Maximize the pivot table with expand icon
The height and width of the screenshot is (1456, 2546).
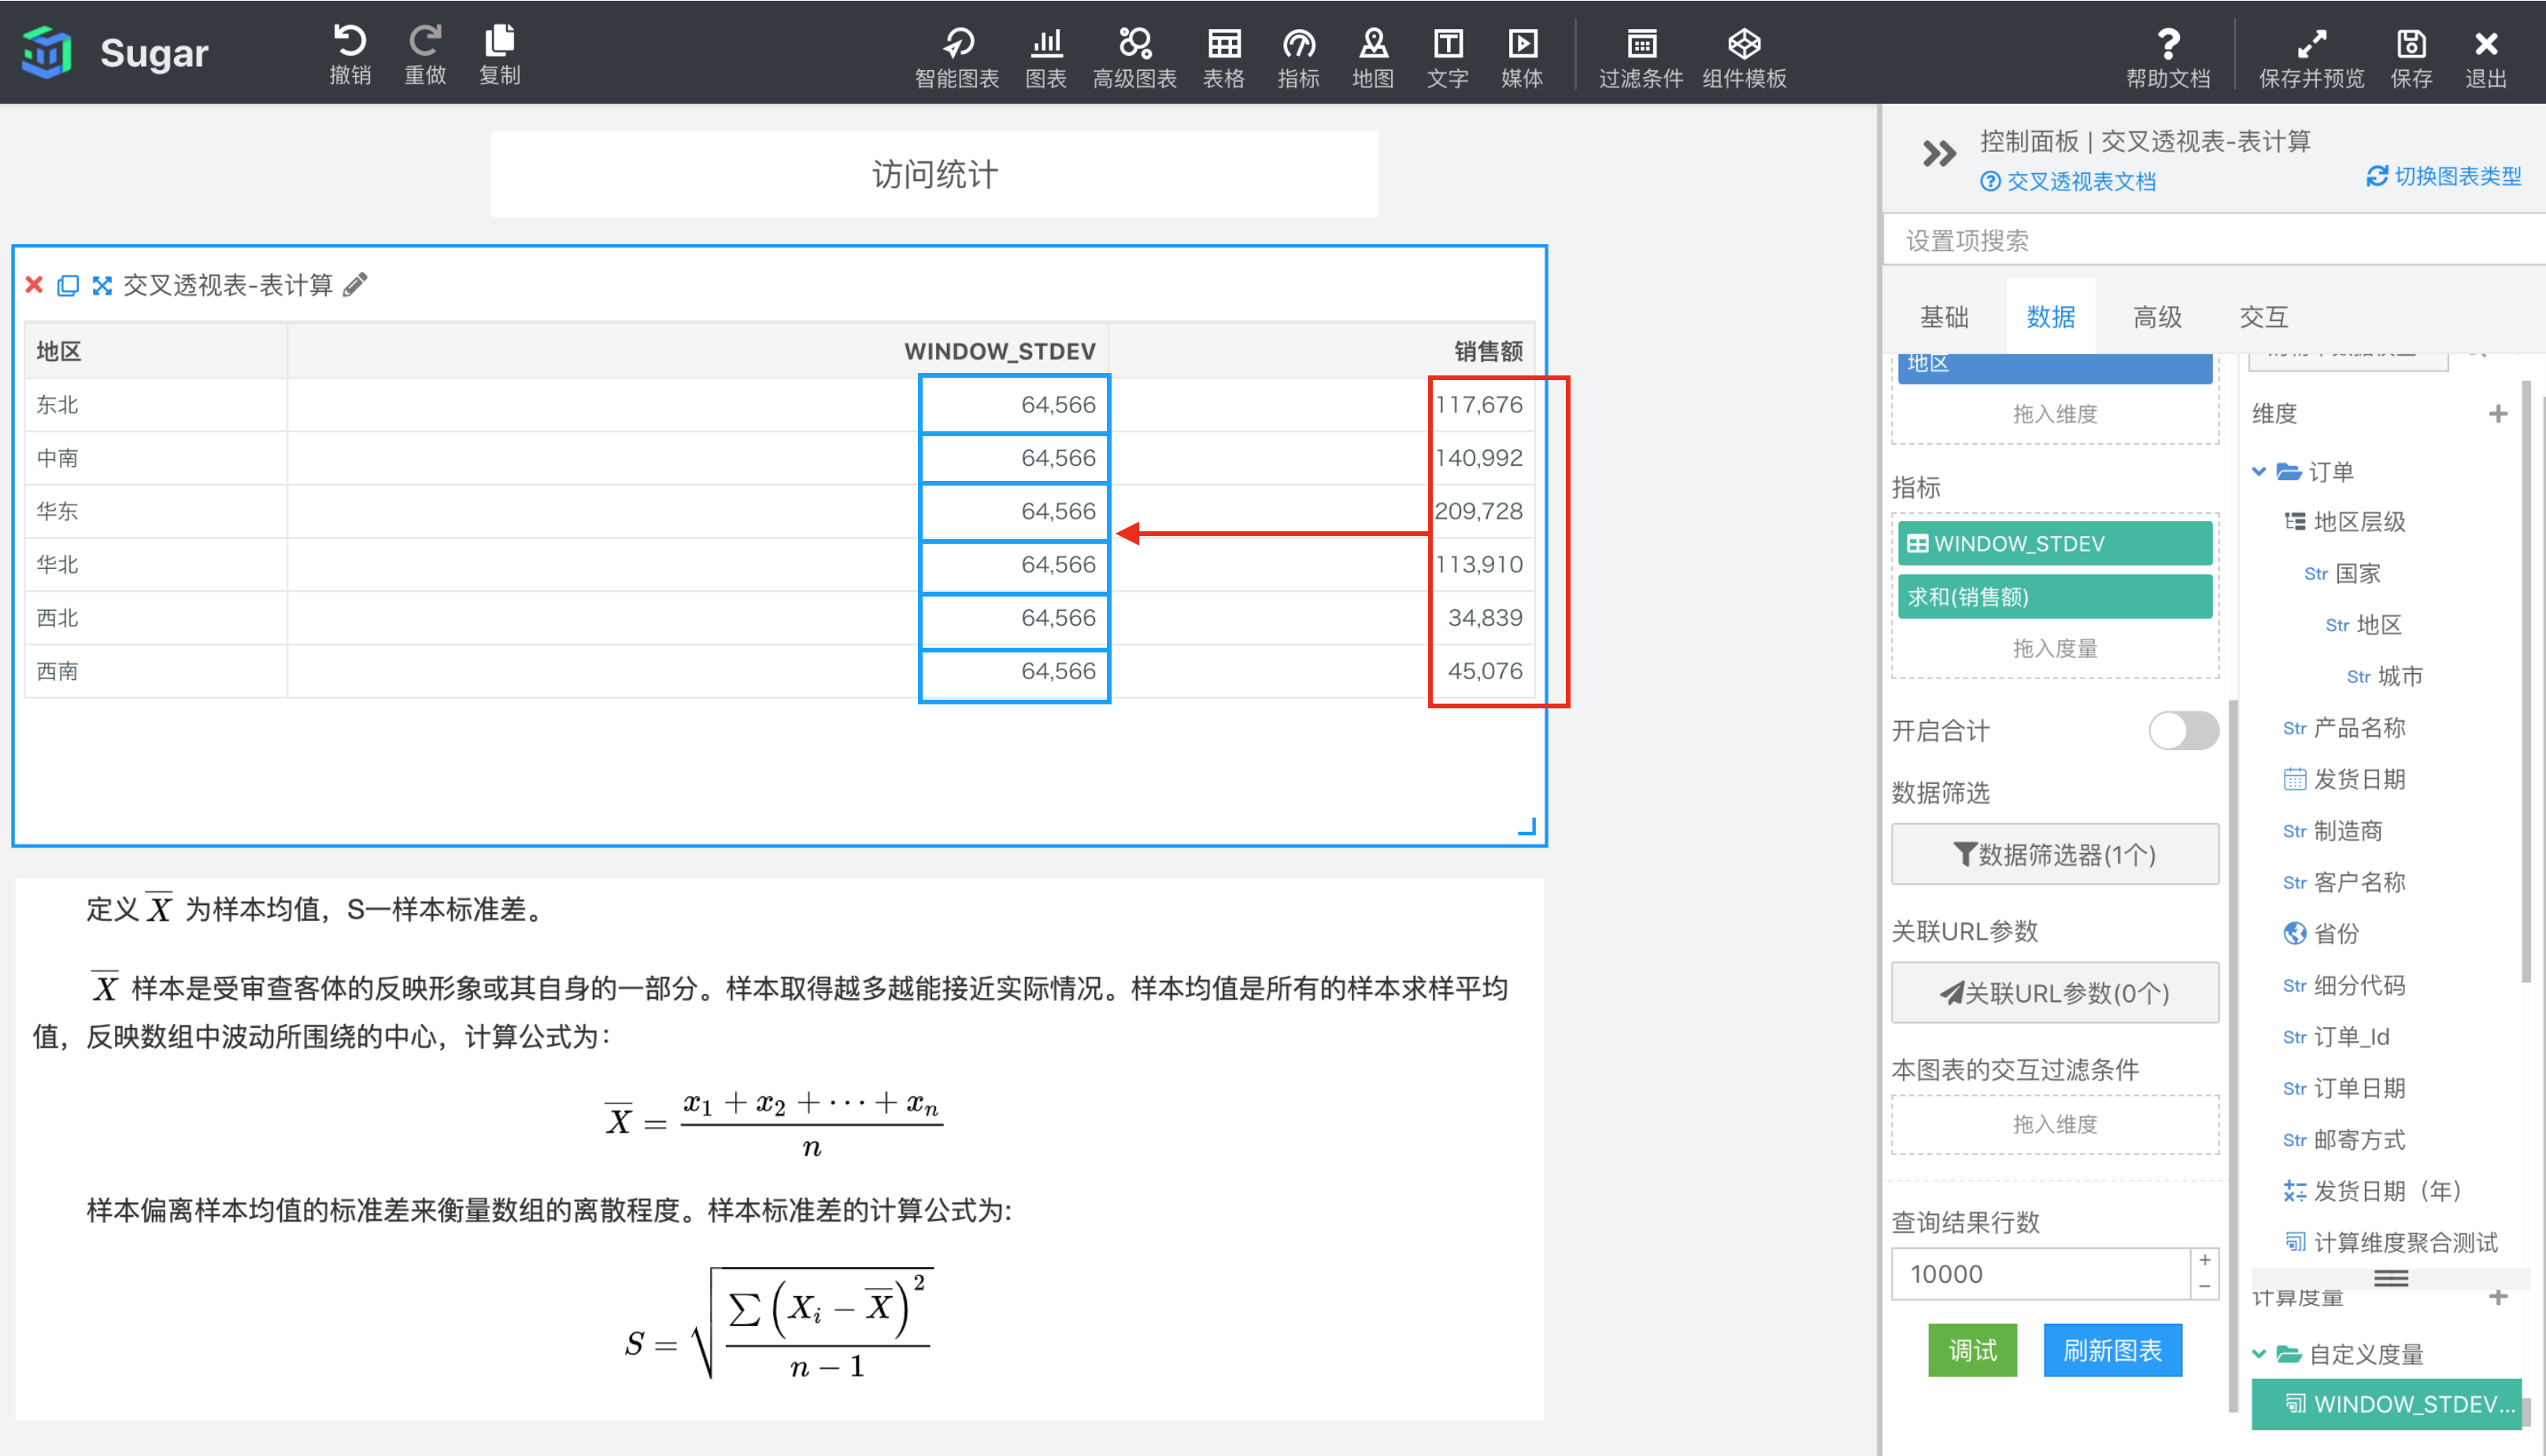point(102,285)
